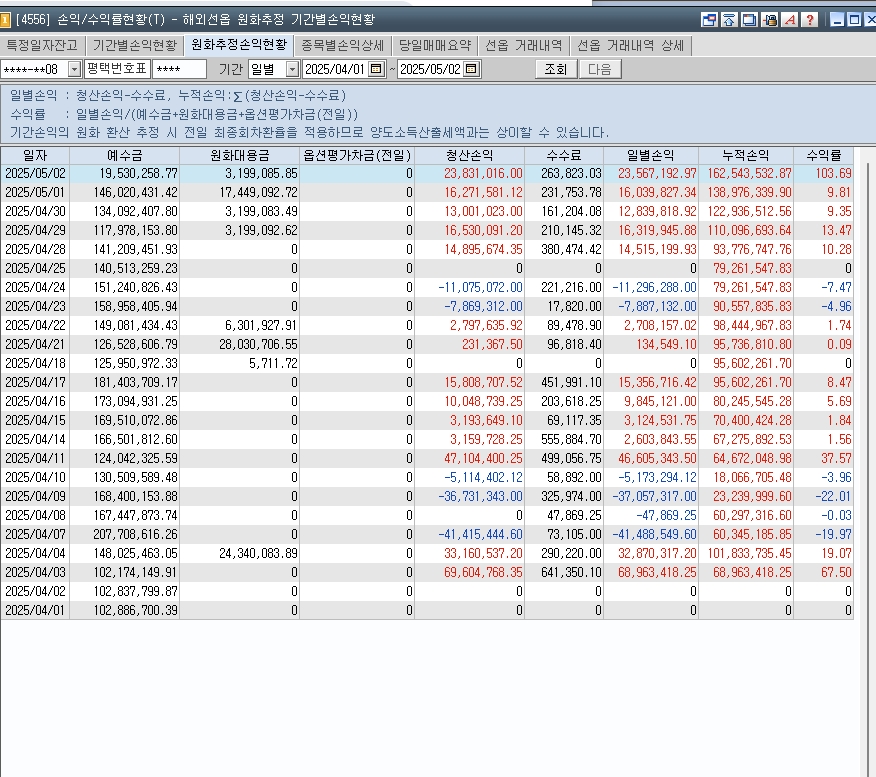Click the fee value 641,350.10
This screenshot has height=777, width=876.
571,573
